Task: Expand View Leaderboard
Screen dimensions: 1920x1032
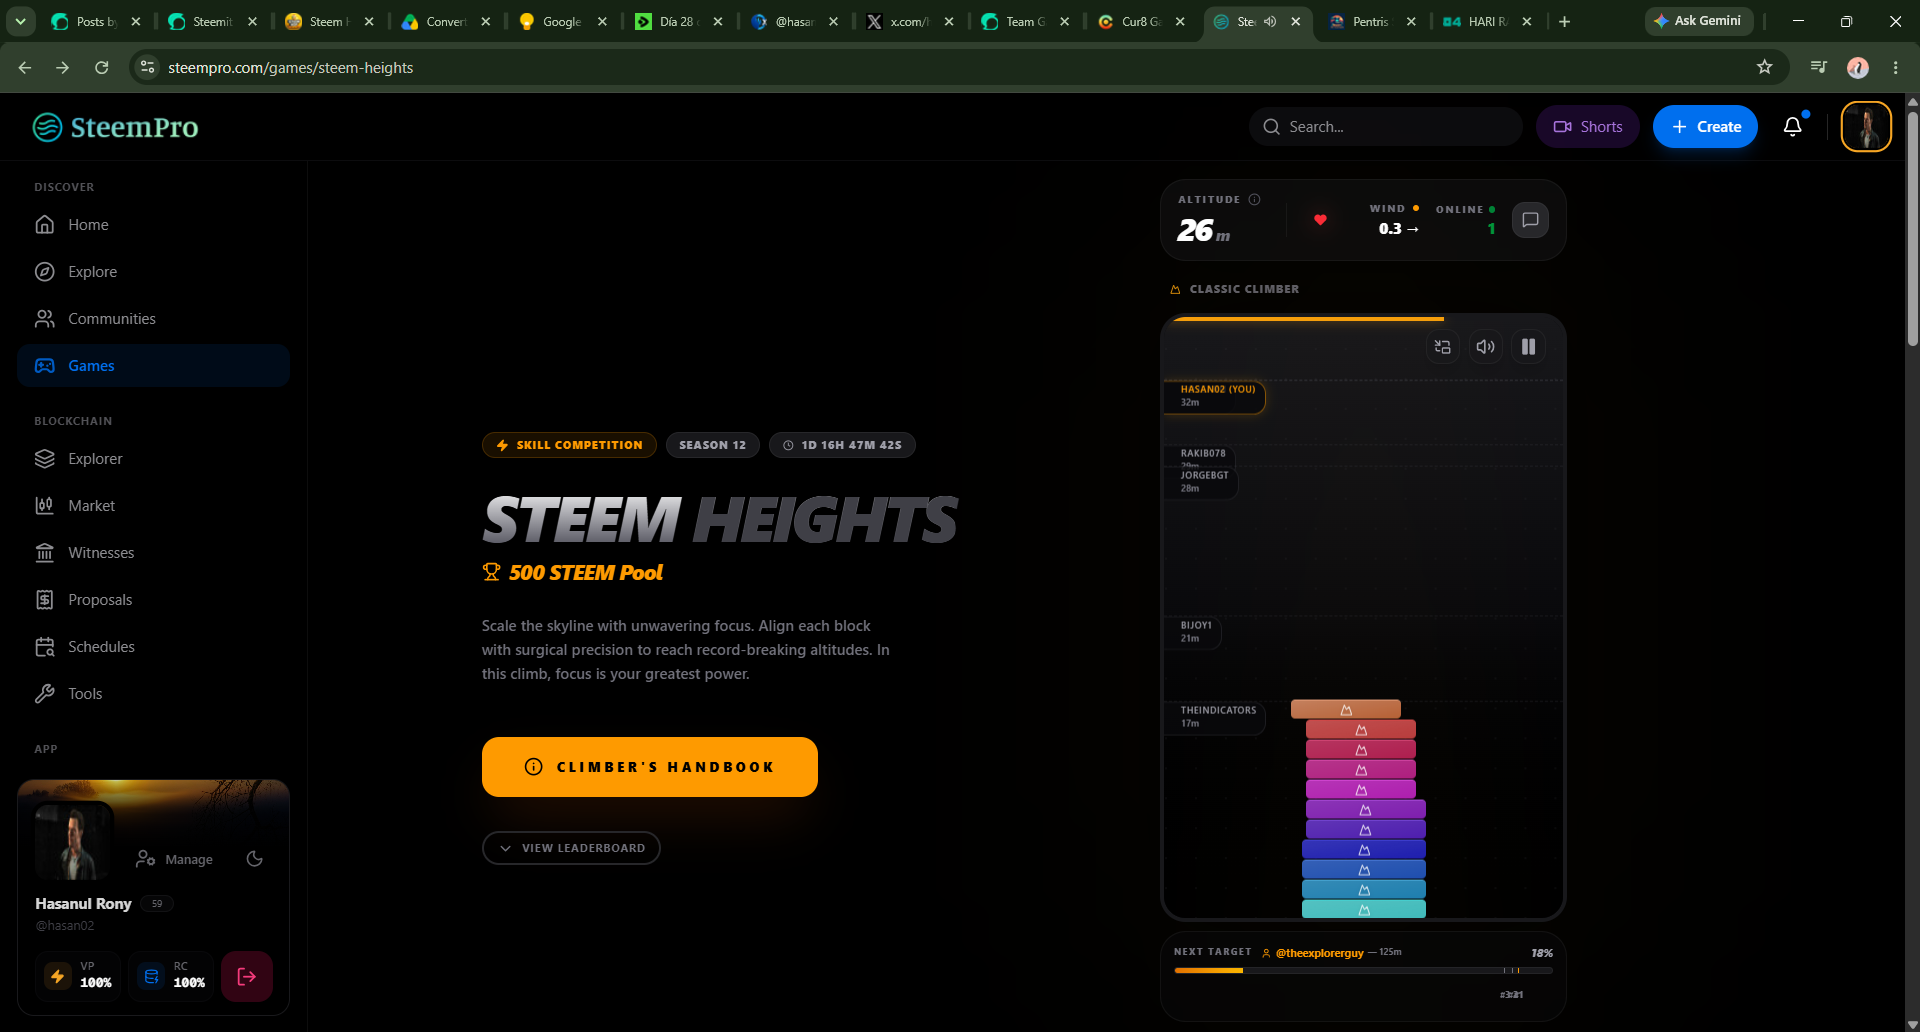Action: point(571,848)
